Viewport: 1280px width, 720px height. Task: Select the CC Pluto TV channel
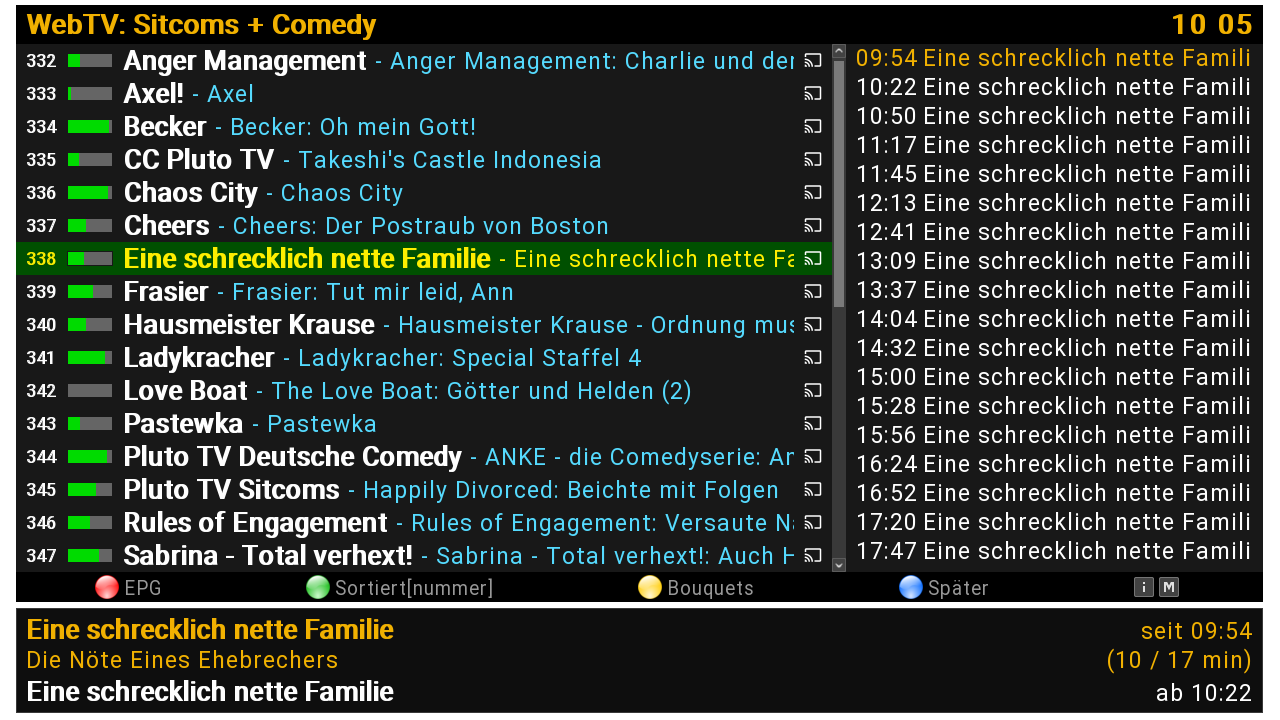point(424,160)
